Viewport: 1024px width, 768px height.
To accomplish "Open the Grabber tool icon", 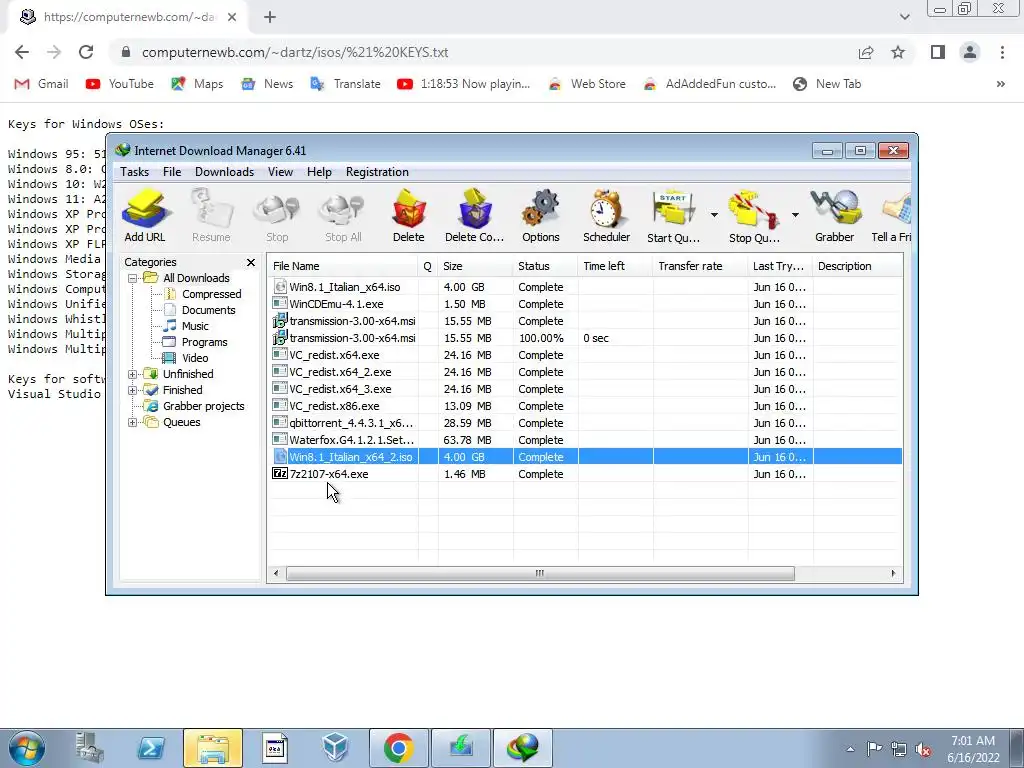I will (x=835, y=216).
